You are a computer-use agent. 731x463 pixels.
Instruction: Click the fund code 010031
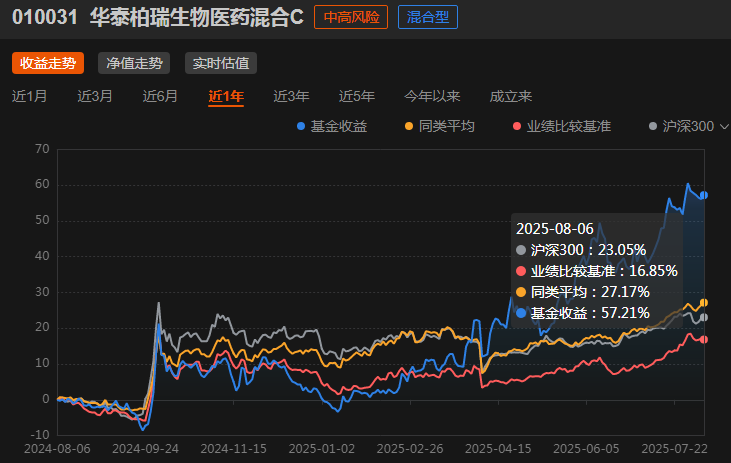[45, 17]
